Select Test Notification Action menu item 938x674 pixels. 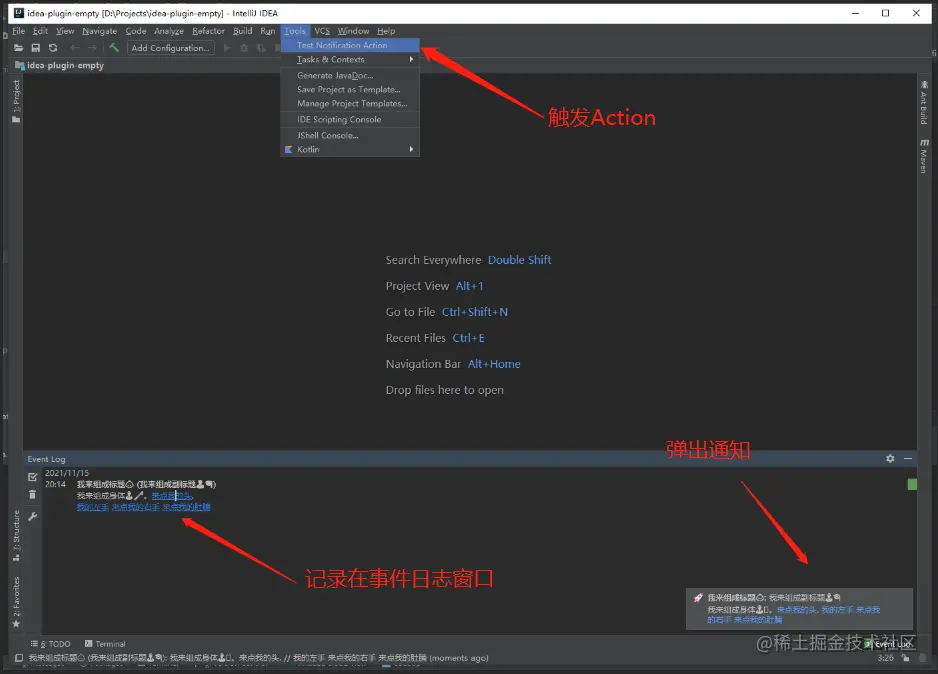[x=350, y=45]
